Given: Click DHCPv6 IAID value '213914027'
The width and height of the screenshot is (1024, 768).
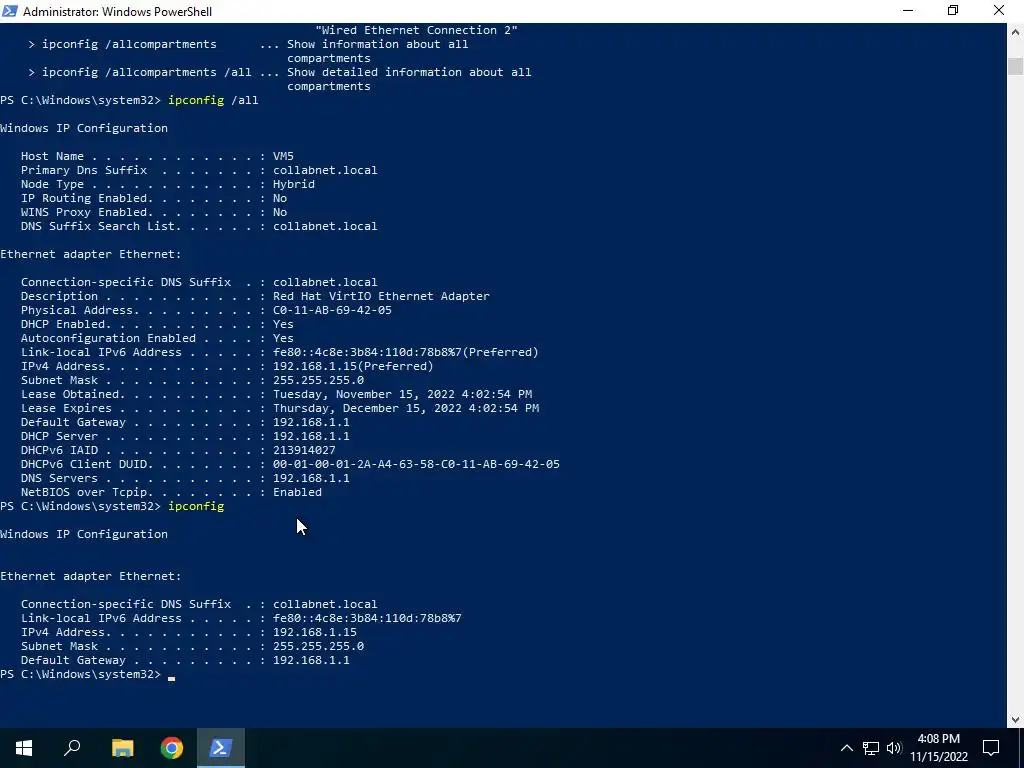Looking at the screenshot, I should click(304, 450).
